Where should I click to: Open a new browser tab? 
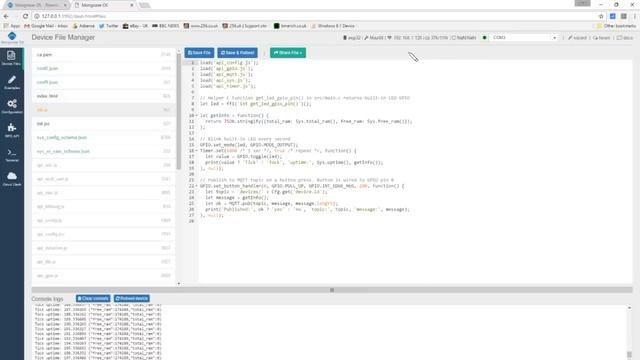tap(144, 5)
